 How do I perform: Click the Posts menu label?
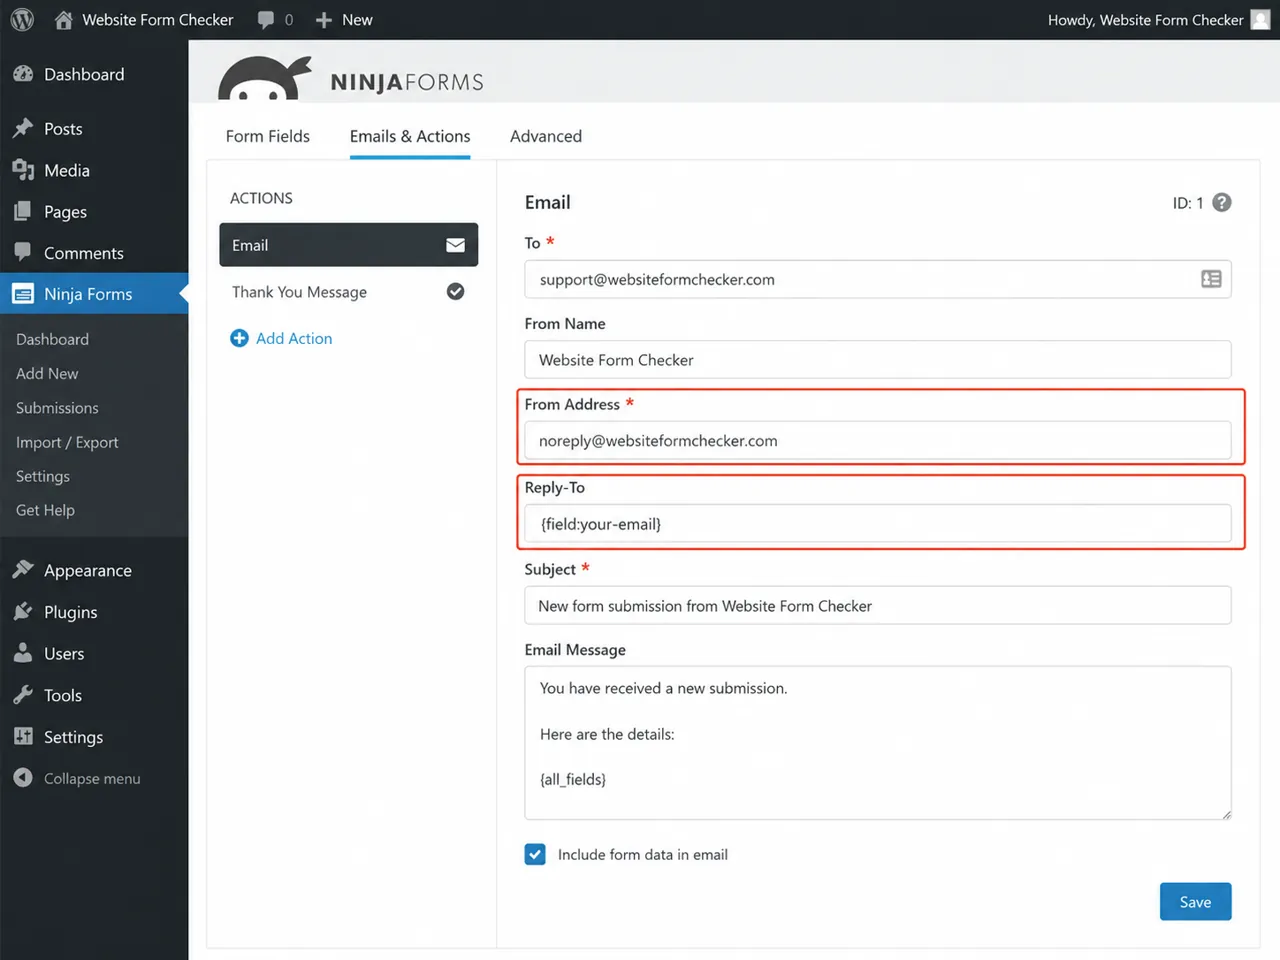(x=63, y=128)
